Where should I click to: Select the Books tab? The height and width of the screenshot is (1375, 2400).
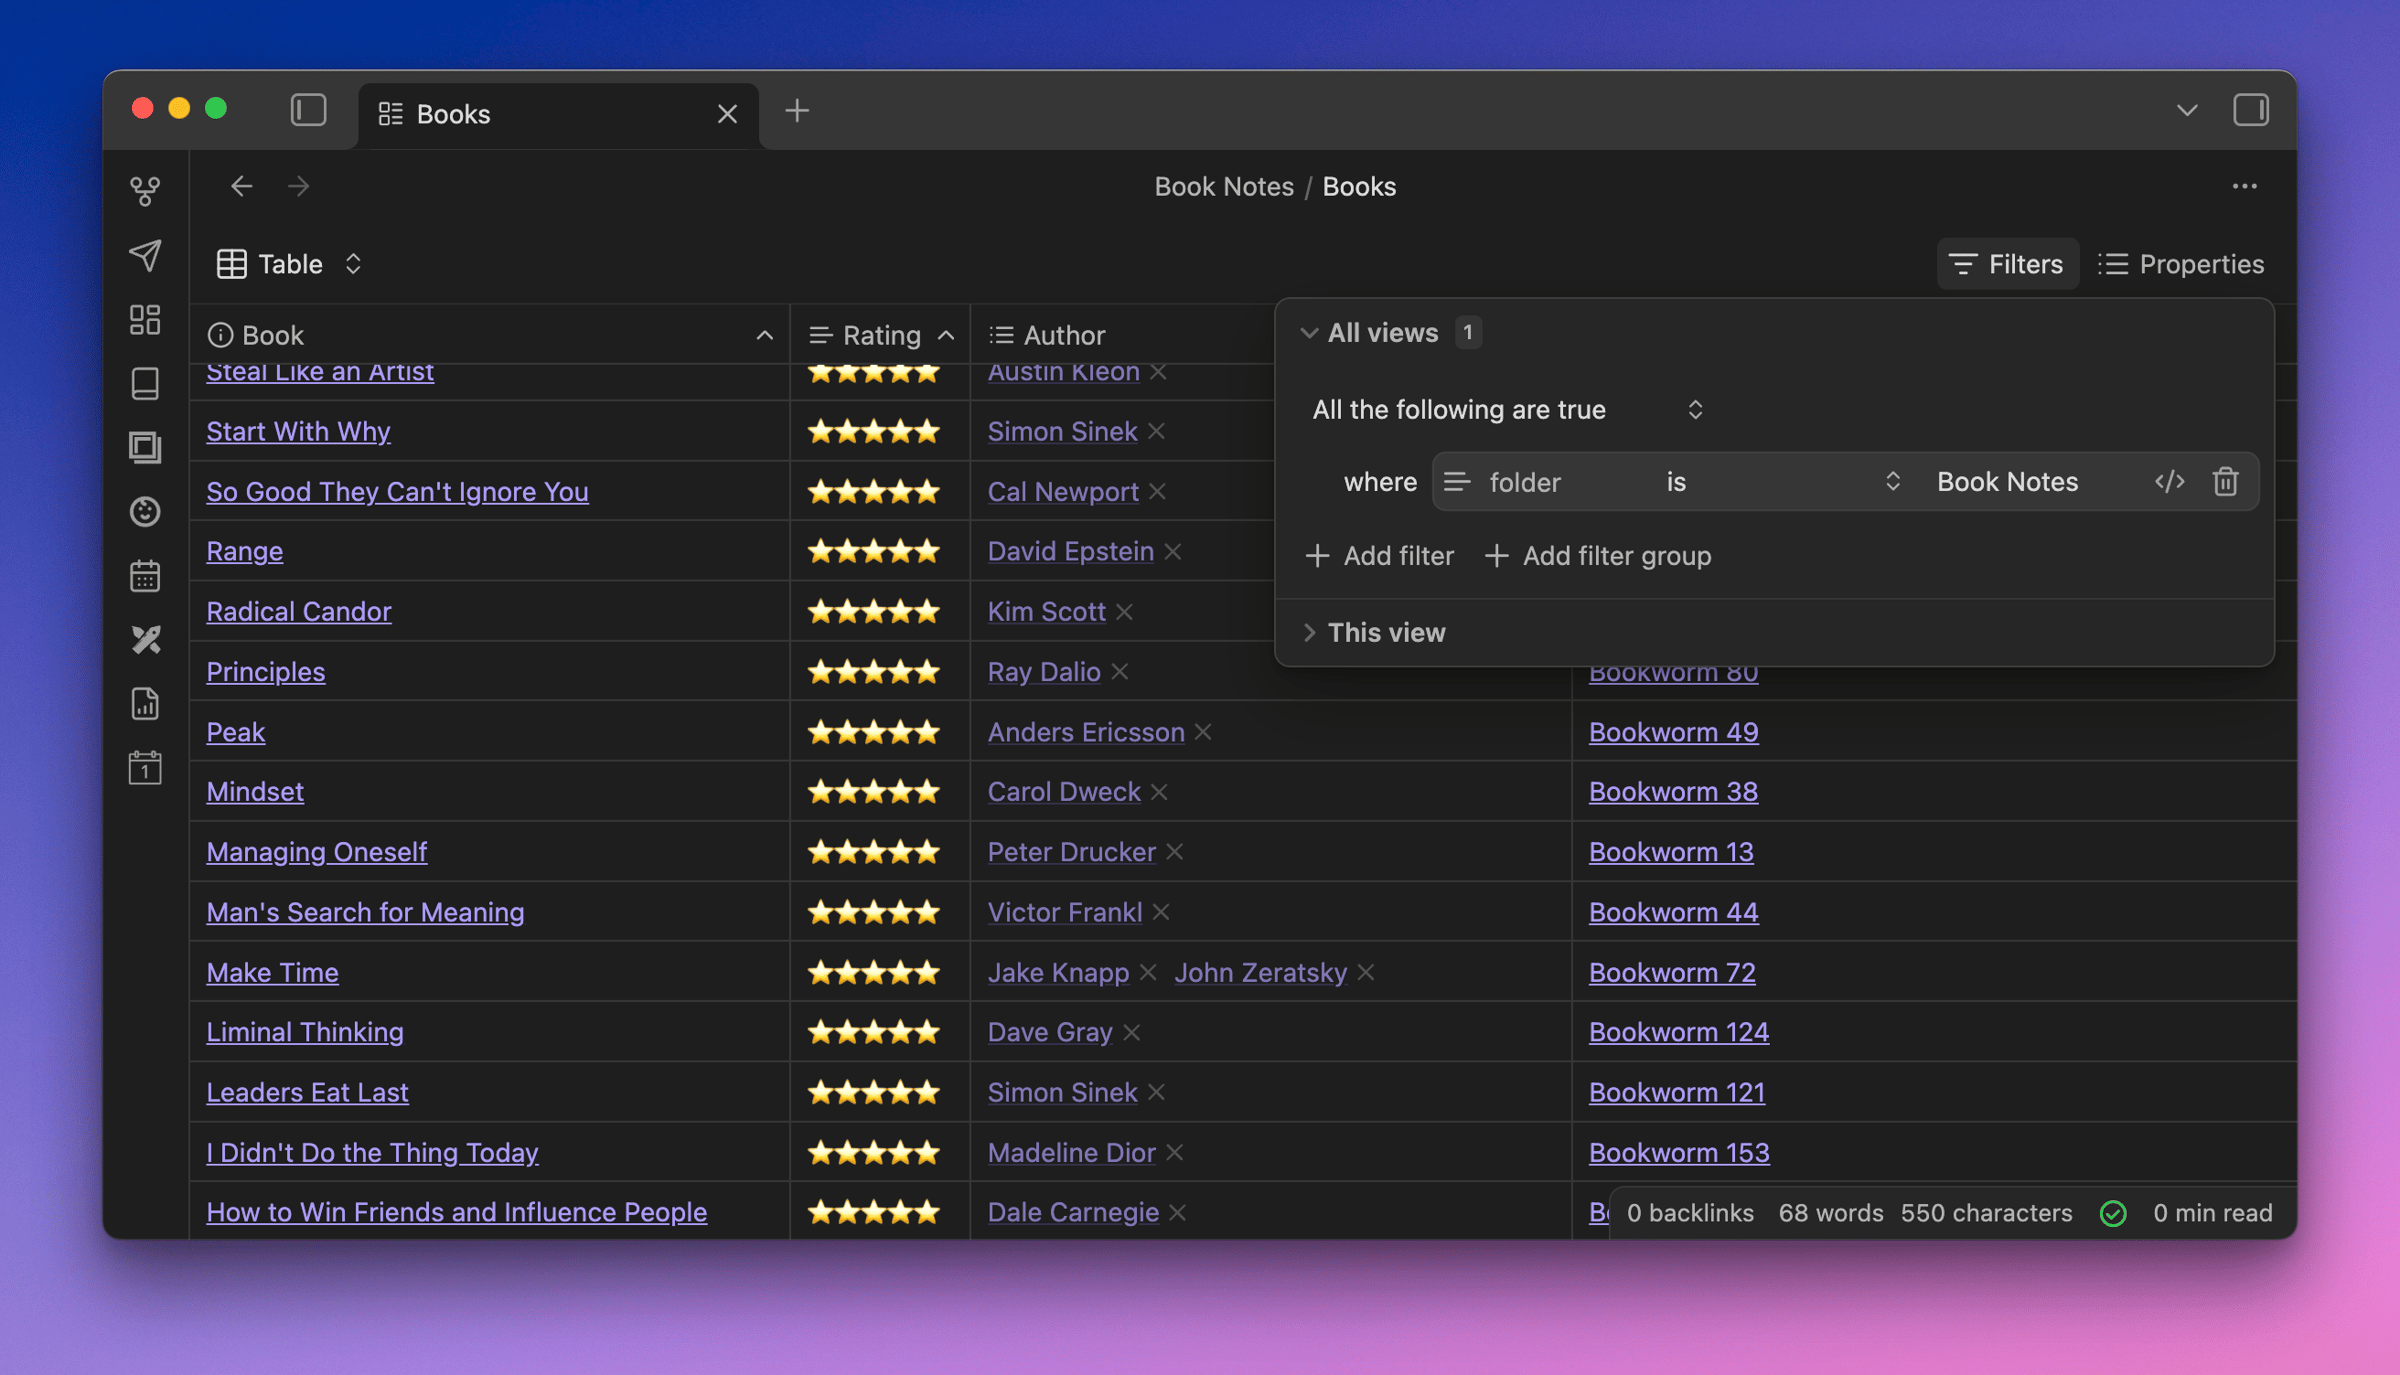point(558,114)
